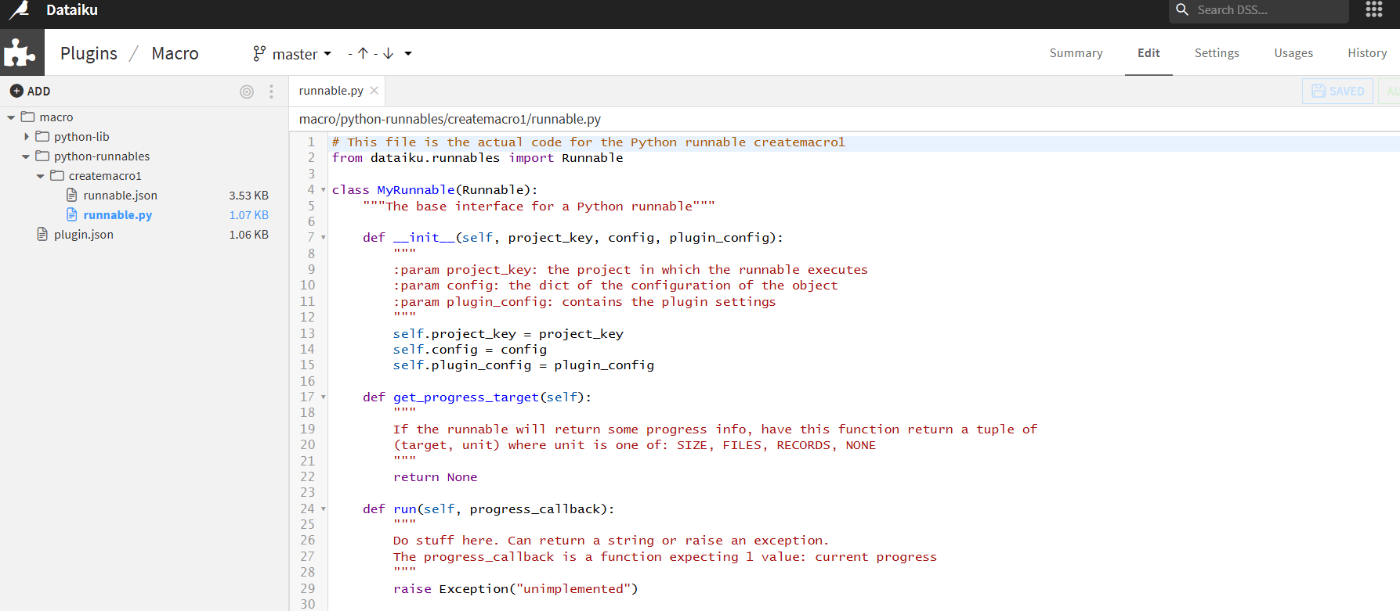Click the search magnifier icon
1400x611 pixels.
click(x=1182, y=10)
